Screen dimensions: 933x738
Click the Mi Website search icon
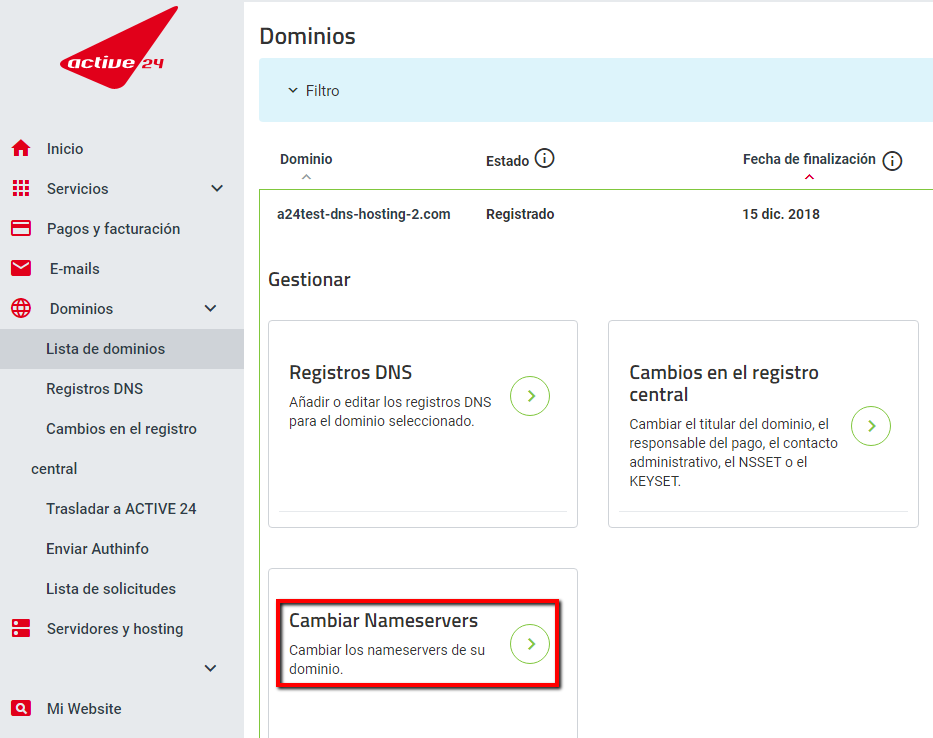tap(21, 708)
